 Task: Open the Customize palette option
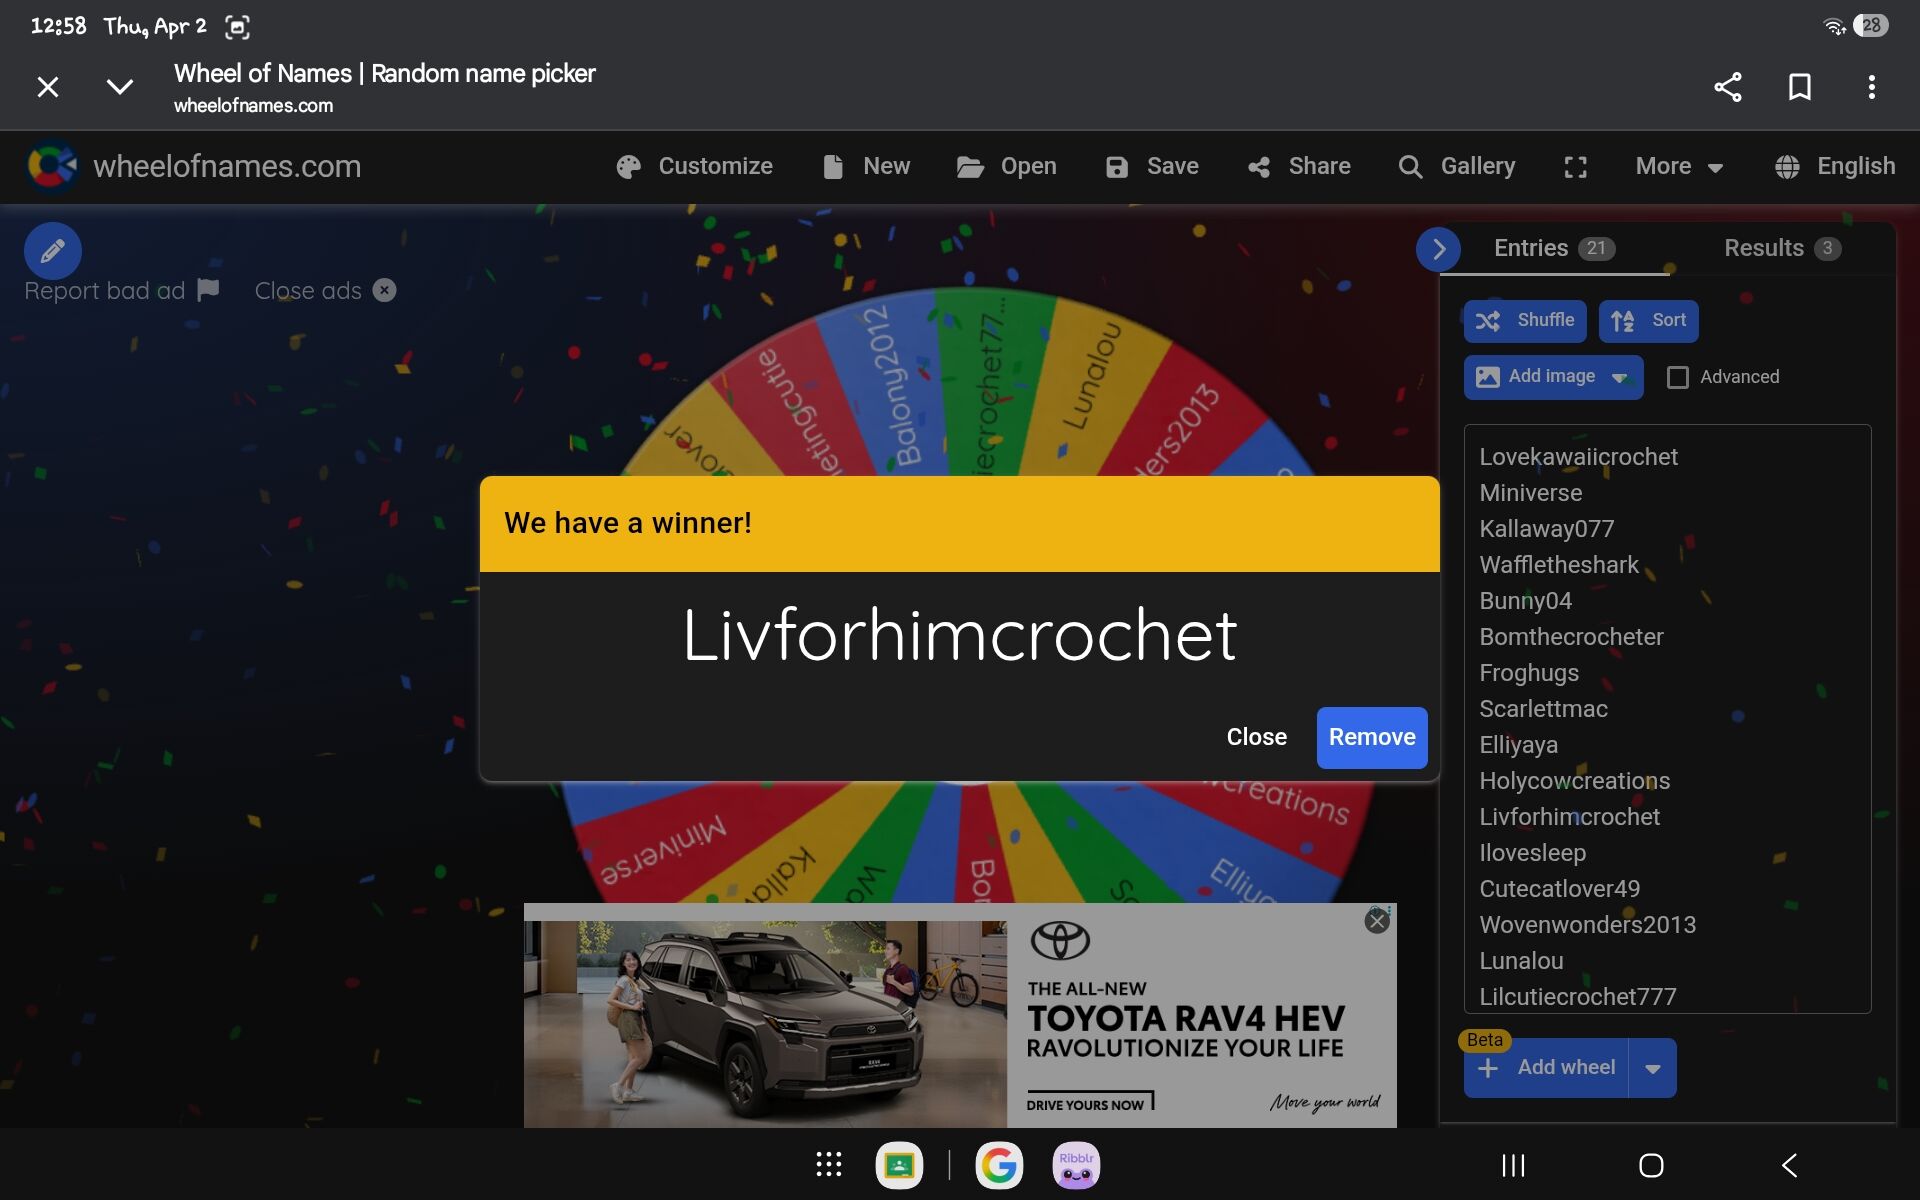click(x=695, y=166)
